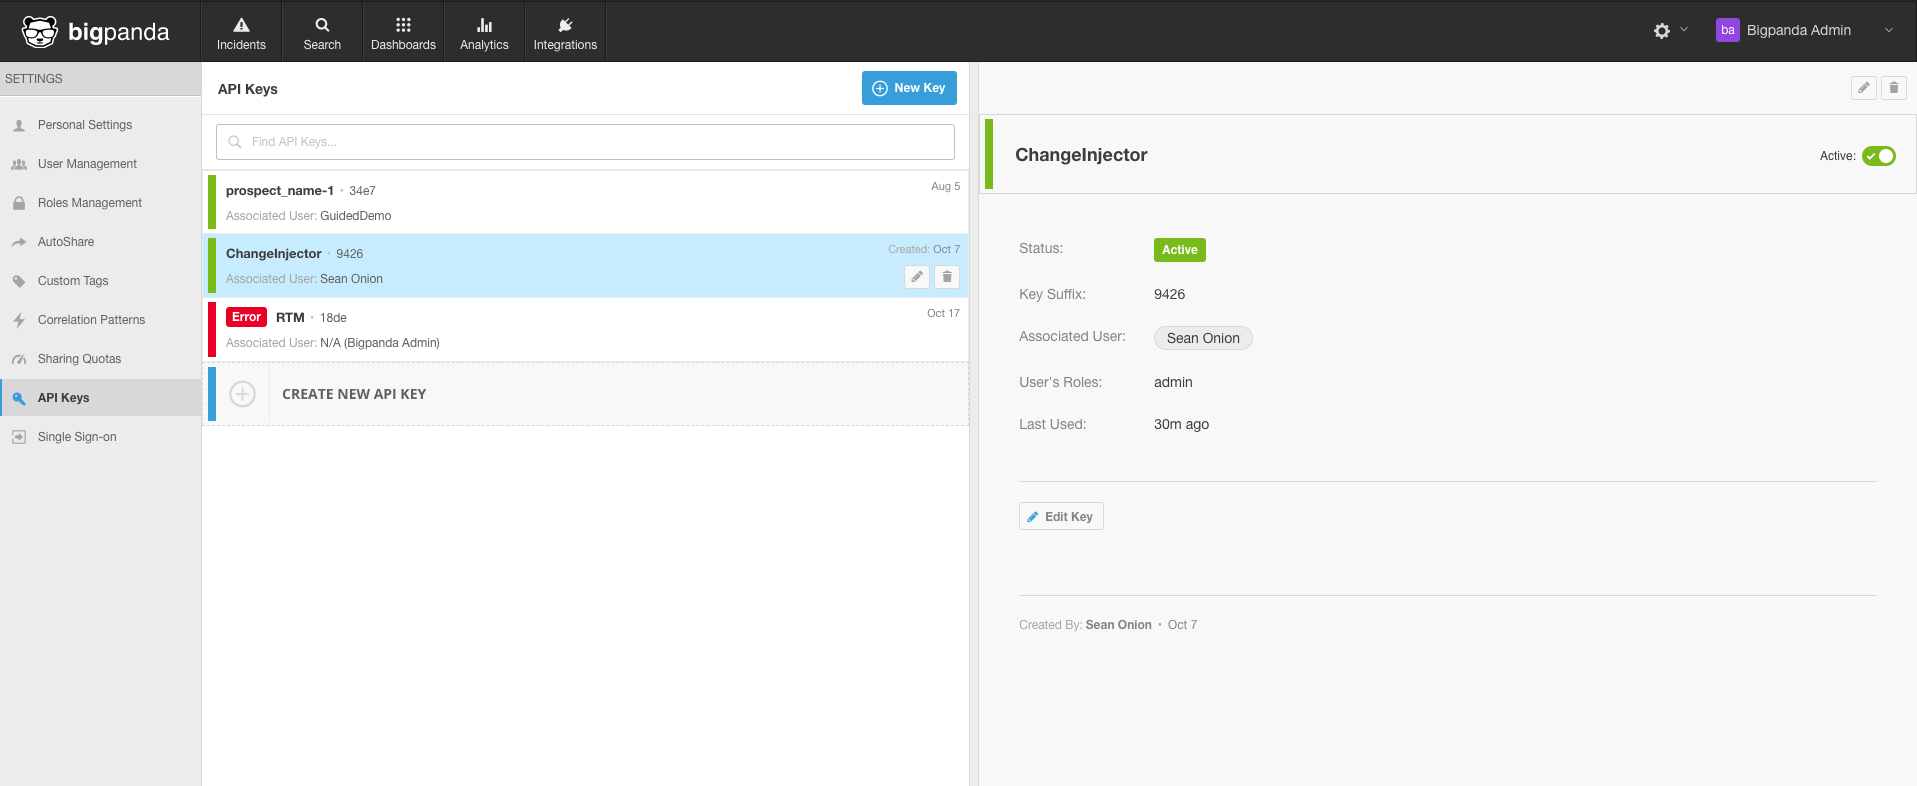Click the Correlation Patterns lightning icon
This screenshot has height=786, width=1917.
click(19, 320)
